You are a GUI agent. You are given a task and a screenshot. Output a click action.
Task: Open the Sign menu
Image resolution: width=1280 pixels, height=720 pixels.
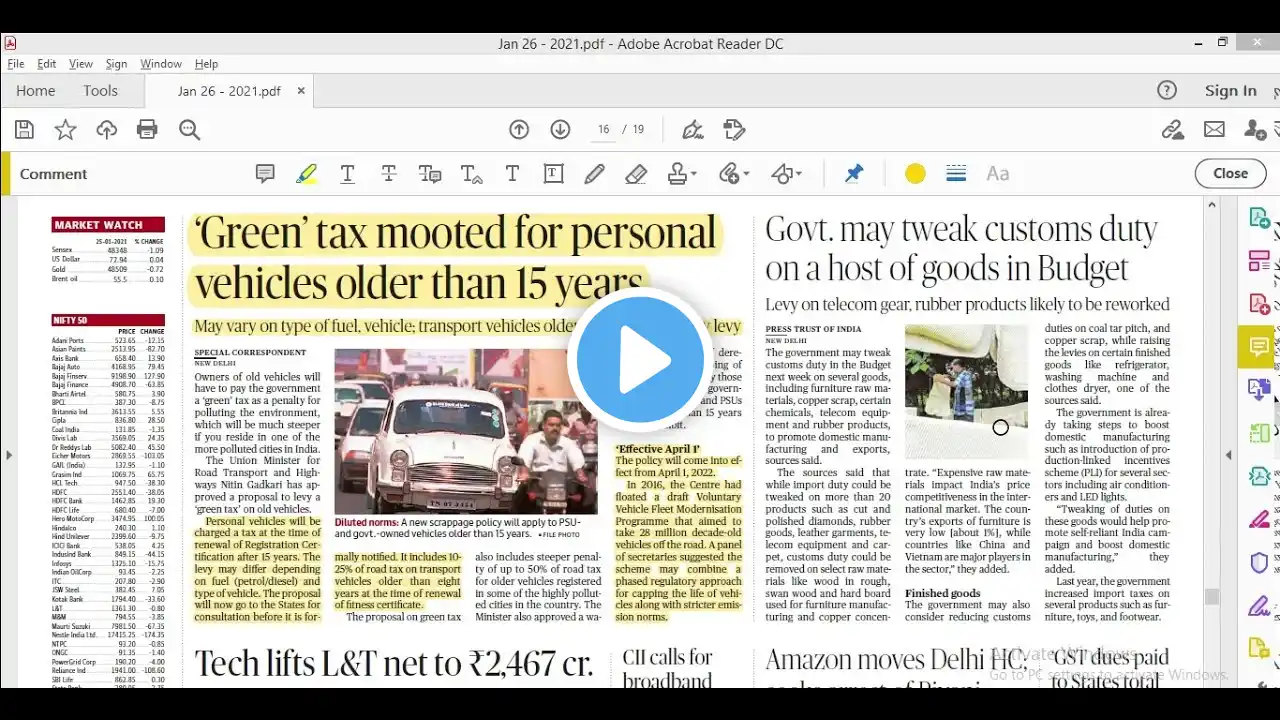click(116, 64)
